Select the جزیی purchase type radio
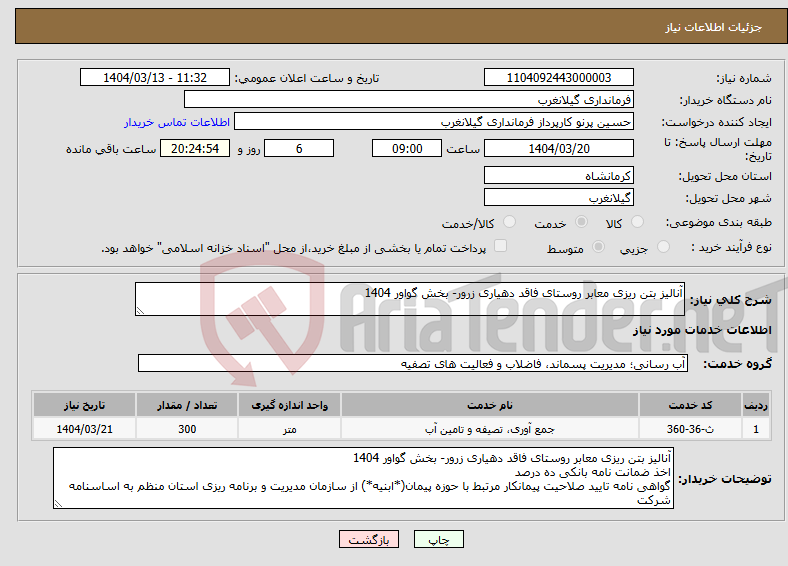 663,247
